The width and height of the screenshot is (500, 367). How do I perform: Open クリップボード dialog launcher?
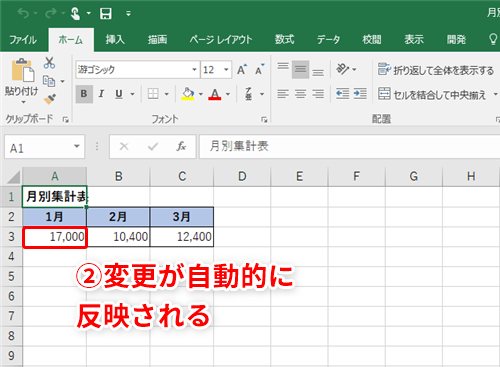pos(66,119)
